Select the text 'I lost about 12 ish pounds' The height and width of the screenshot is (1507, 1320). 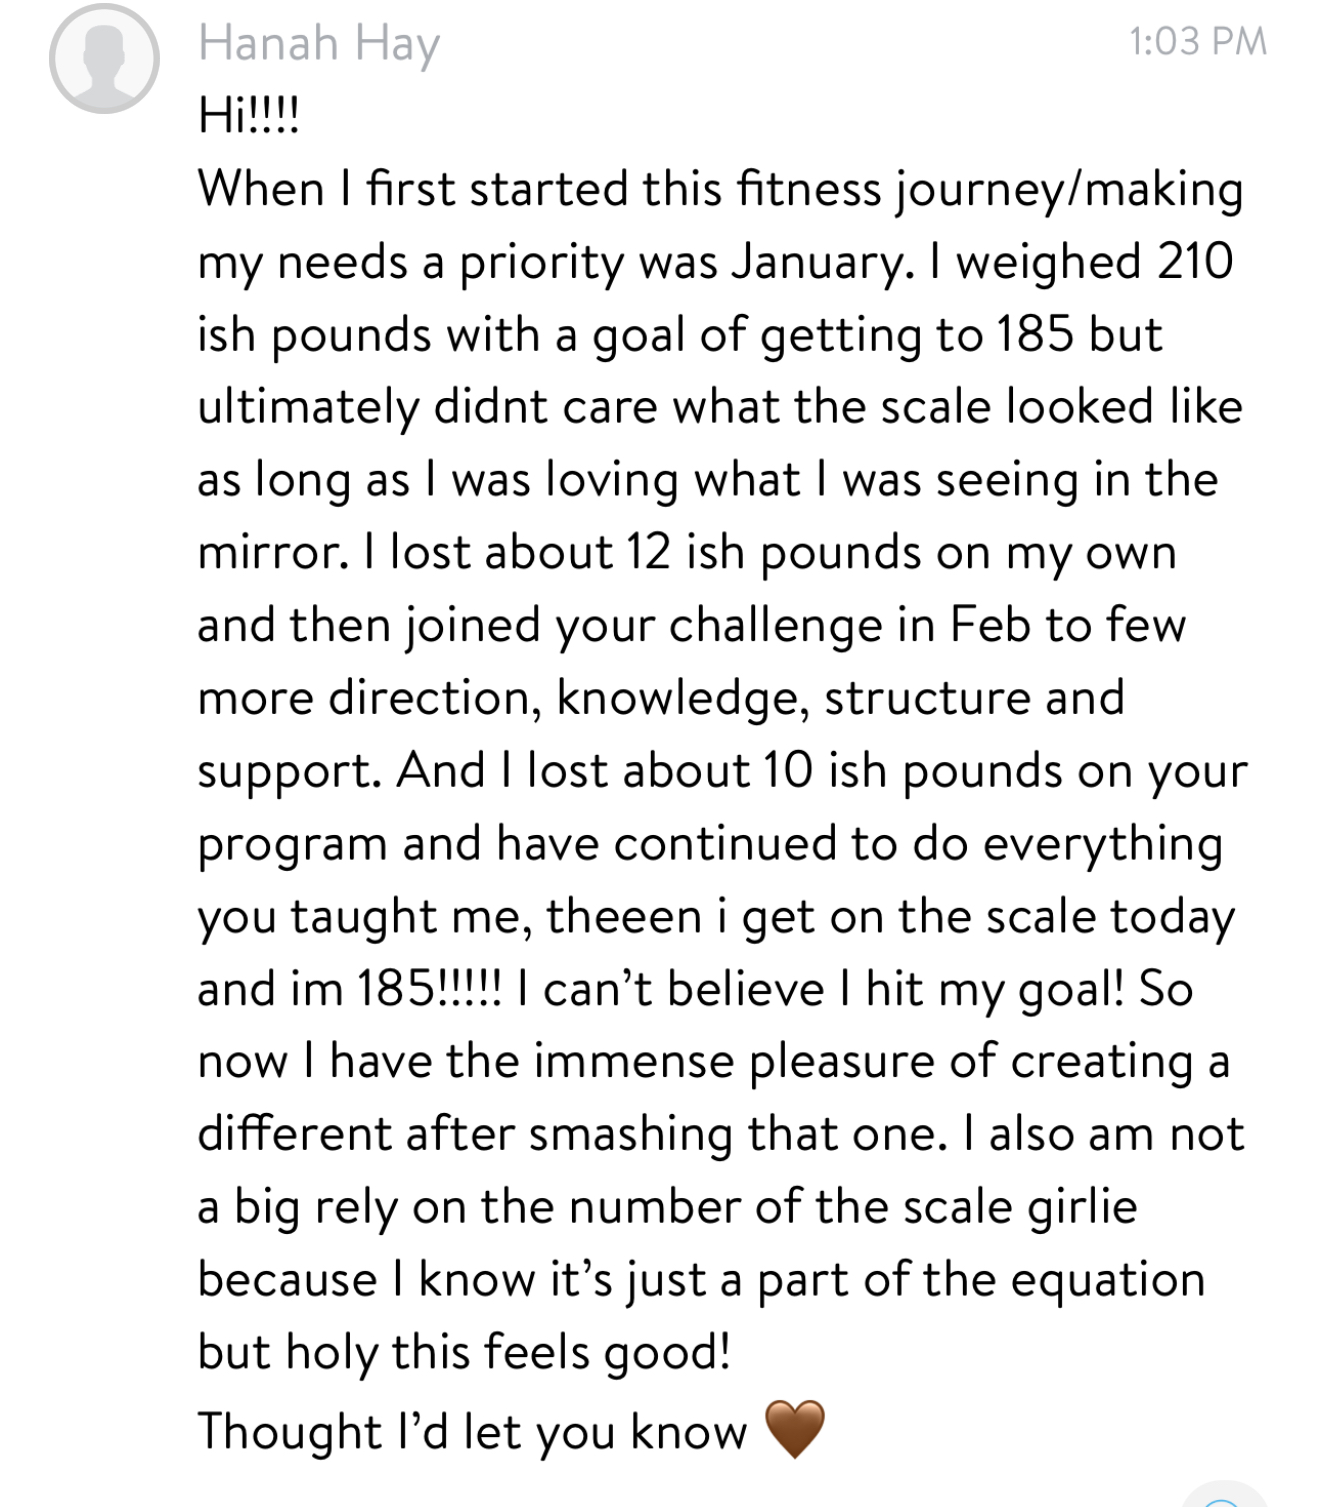(642, 553)
